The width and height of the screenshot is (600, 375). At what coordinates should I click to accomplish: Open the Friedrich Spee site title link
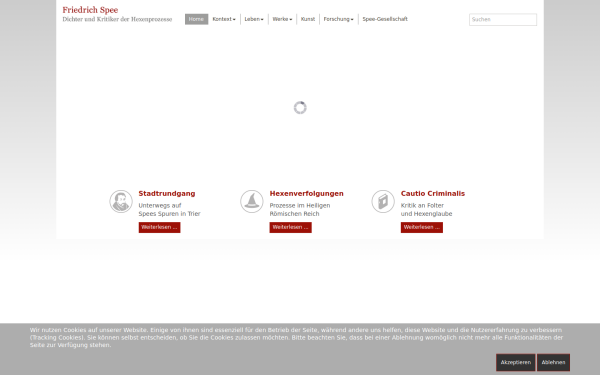click(90, 10)
